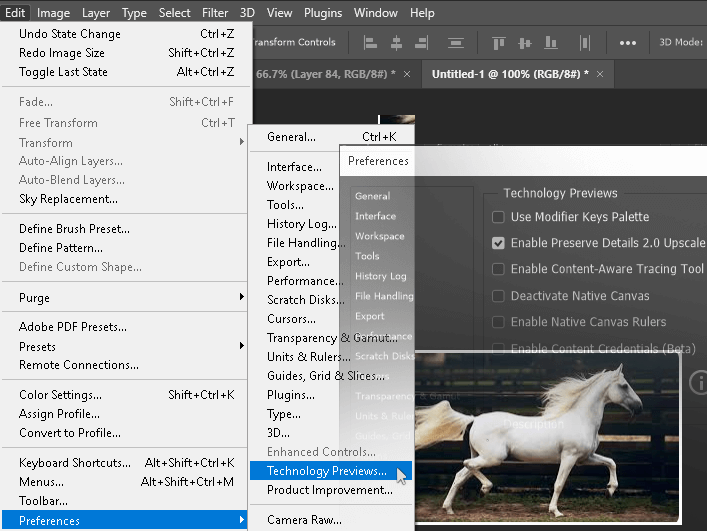Choose Toggle Last State
The height and width of the screenshot is (531, 707).
pos(126,72)
